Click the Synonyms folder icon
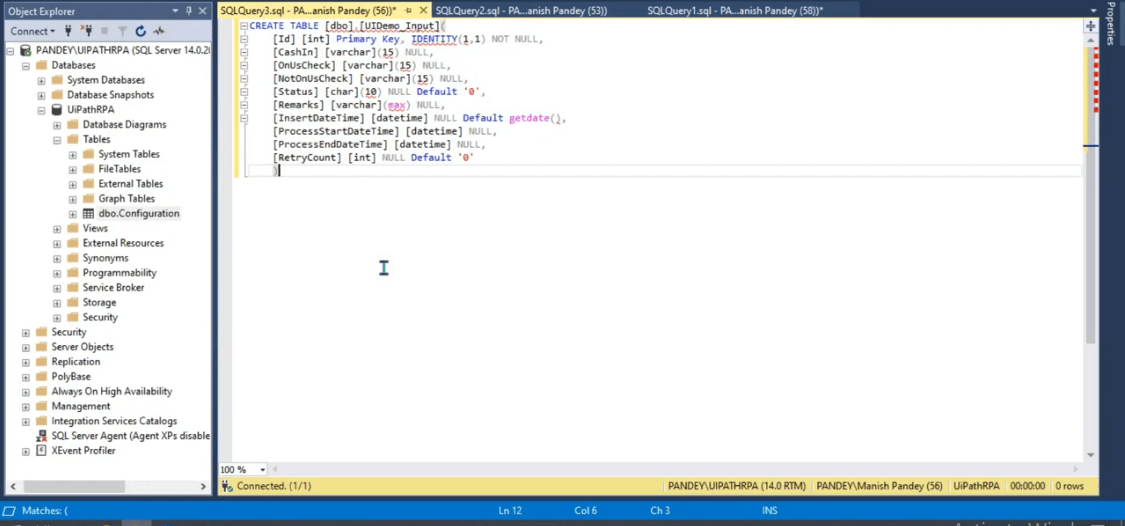 pyautogui.click(x=72, y=258)
